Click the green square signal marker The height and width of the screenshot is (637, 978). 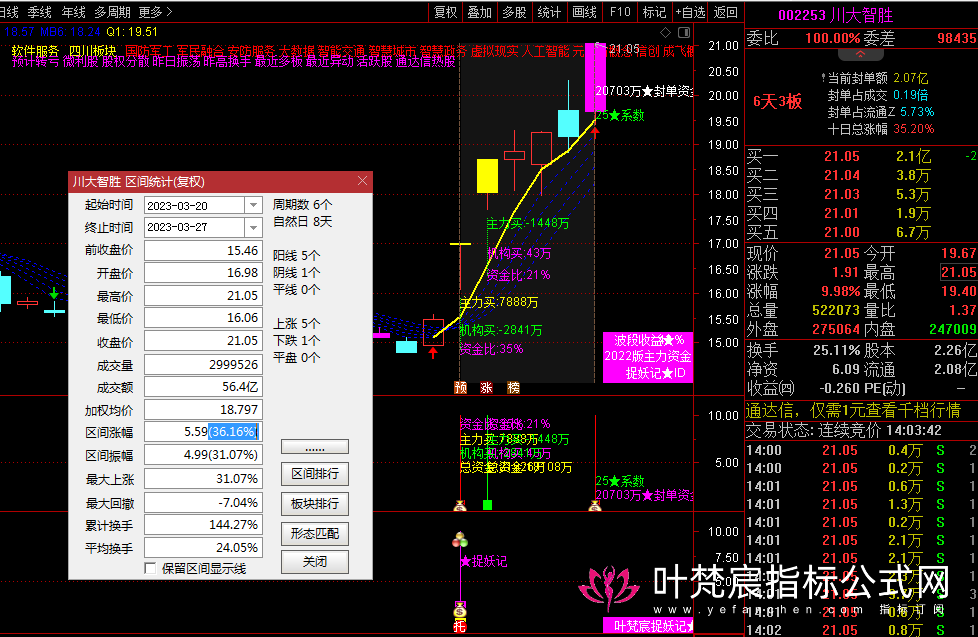click(487, 505)
